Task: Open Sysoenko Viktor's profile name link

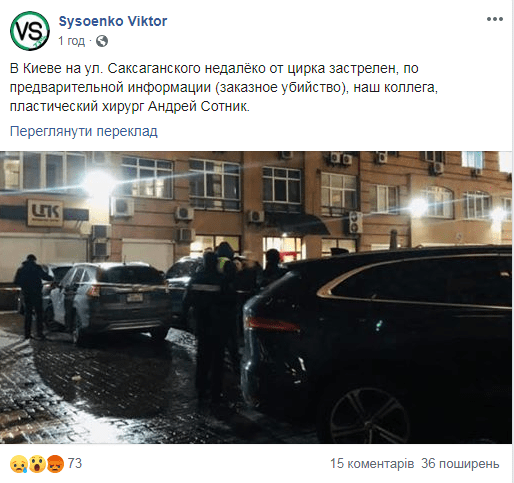Action: pos(113,21)
